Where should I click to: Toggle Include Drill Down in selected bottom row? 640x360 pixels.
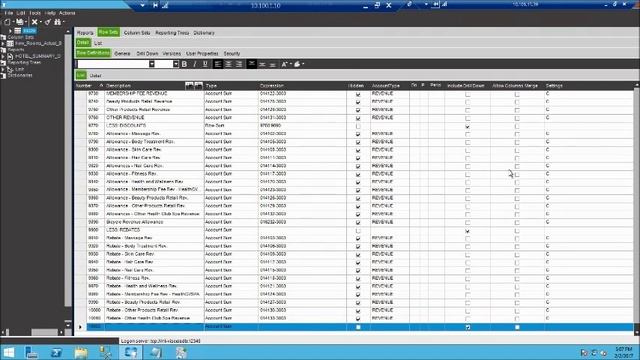(467, 327)
